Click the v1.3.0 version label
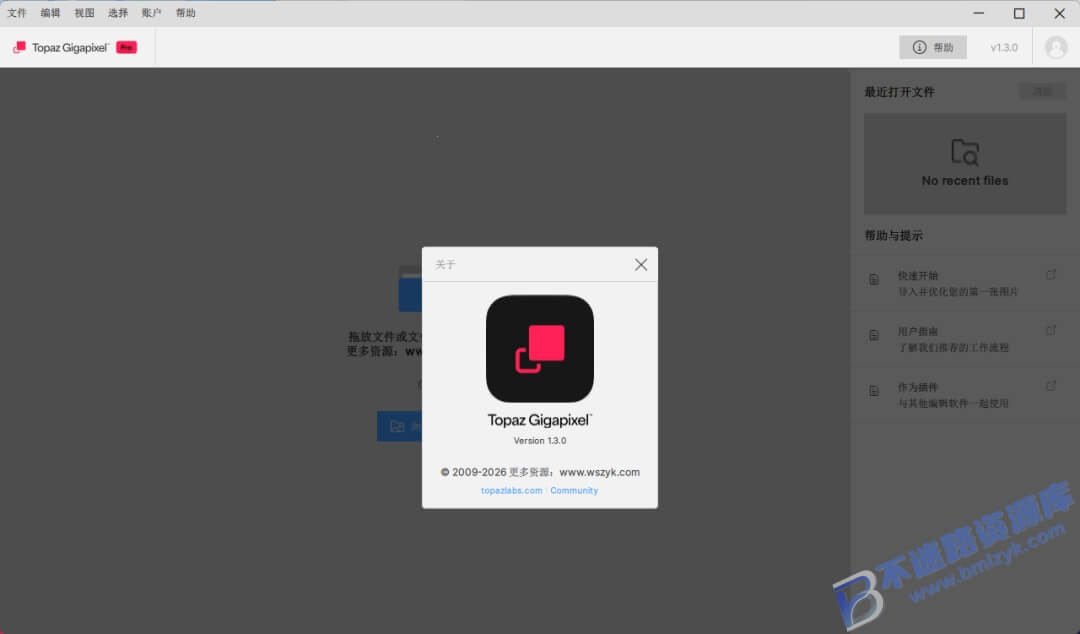 click(1004, 48)
